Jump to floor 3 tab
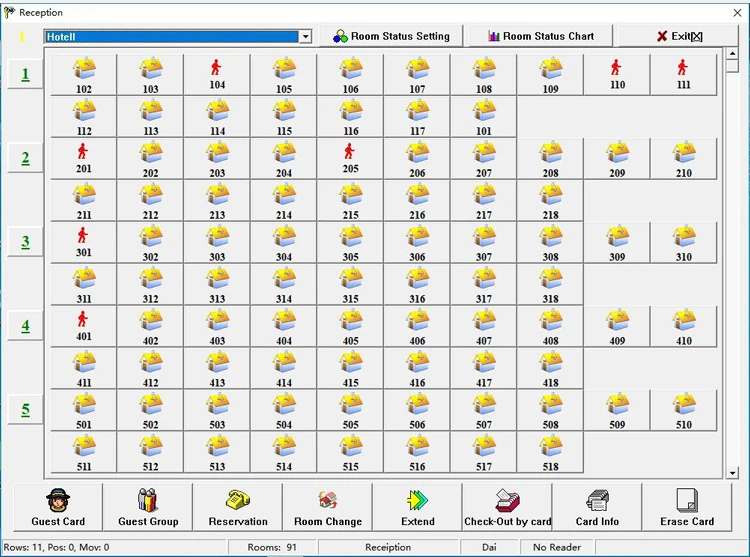The width and height of the screenshot is (750, 557). (25, 242)
